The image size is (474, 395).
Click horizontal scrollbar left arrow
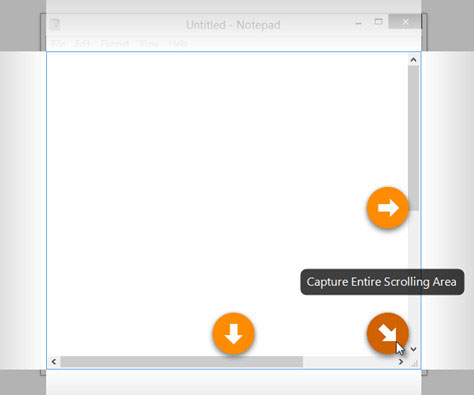tap(54, 362)
